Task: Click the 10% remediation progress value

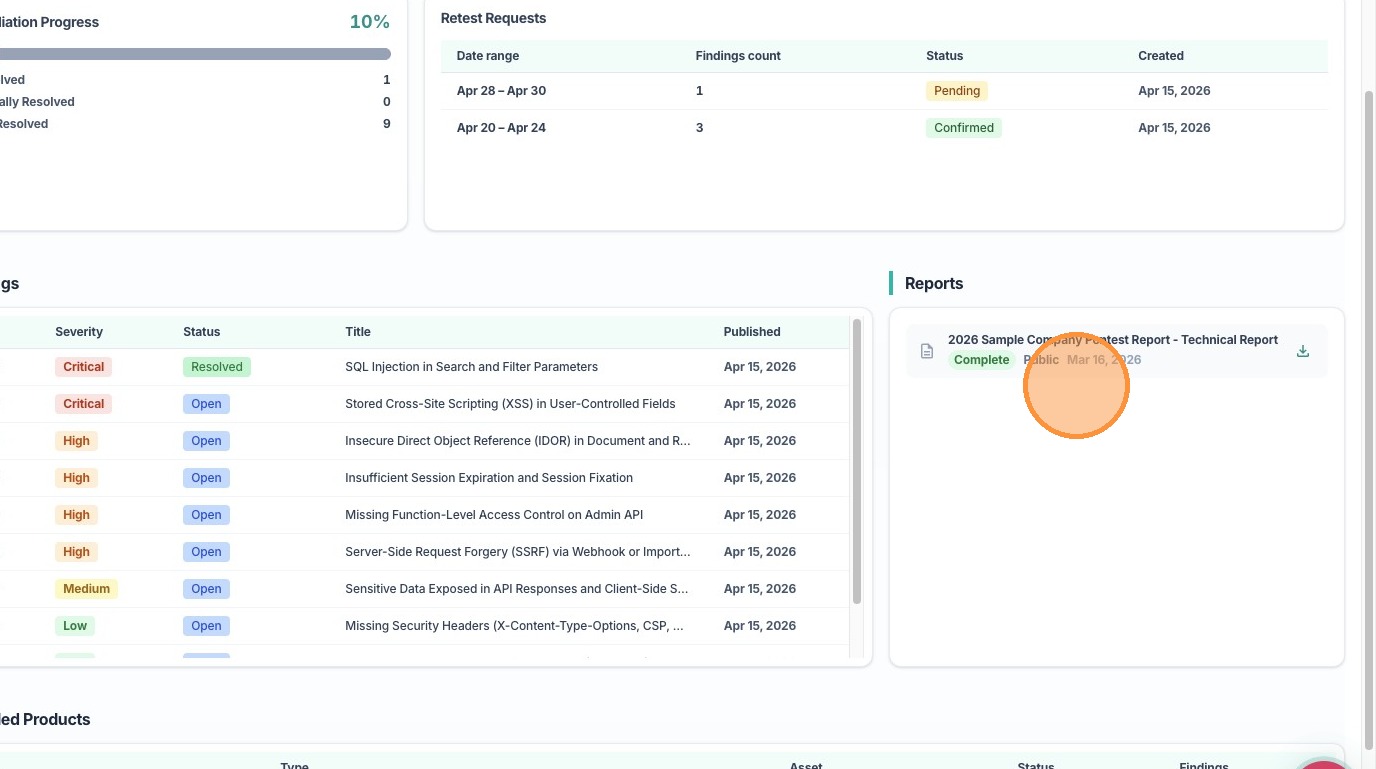Action: pos(370,22)
